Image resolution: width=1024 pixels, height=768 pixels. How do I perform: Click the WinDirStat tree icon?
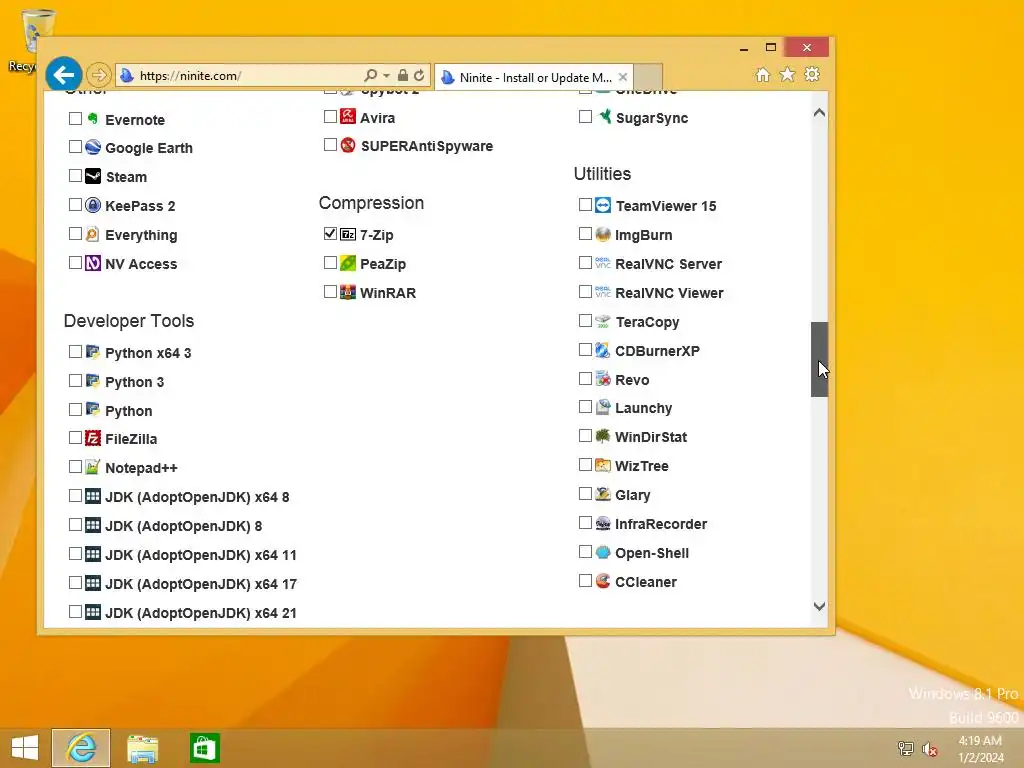pyautogui.click(x=603, y=436)
